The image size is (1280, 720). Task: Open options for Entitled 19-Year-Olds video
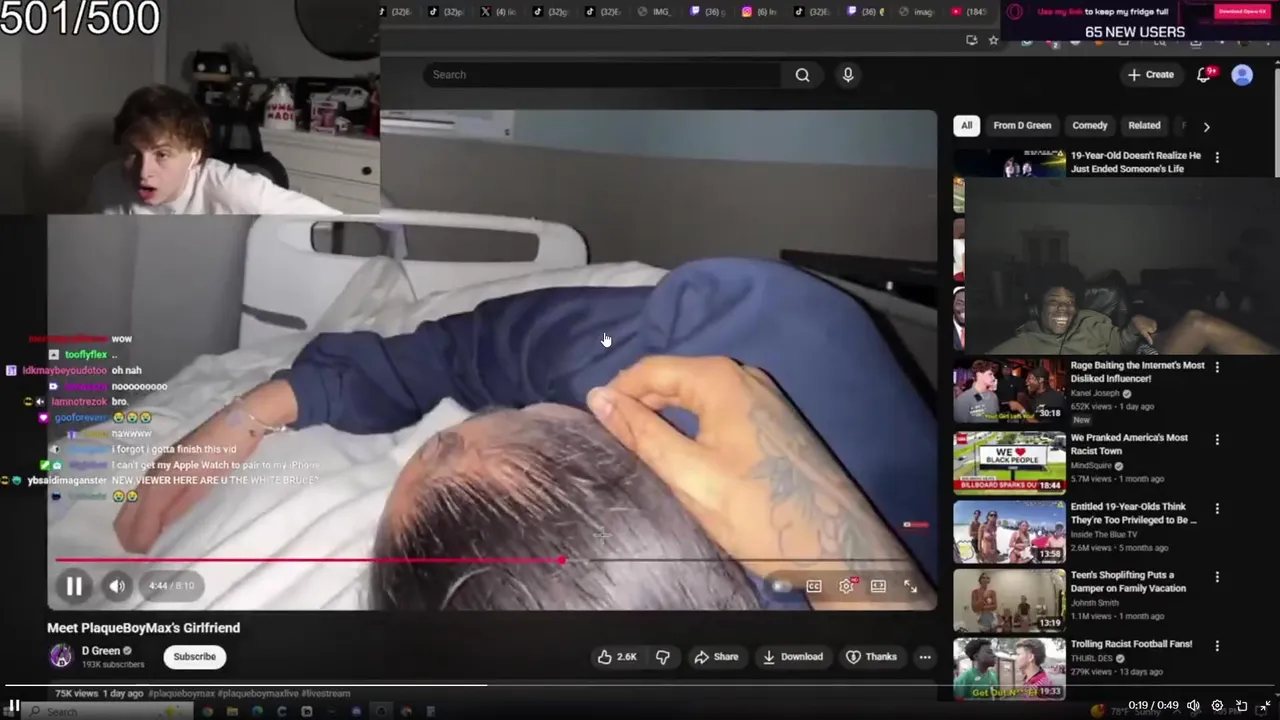tap(1217, 509)
